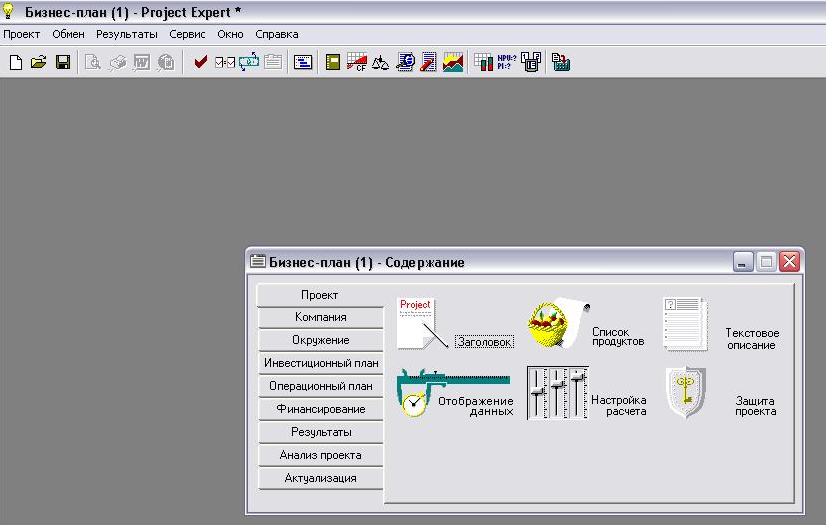Click the greyed clipboard toolbar icon

coord(273,62)
